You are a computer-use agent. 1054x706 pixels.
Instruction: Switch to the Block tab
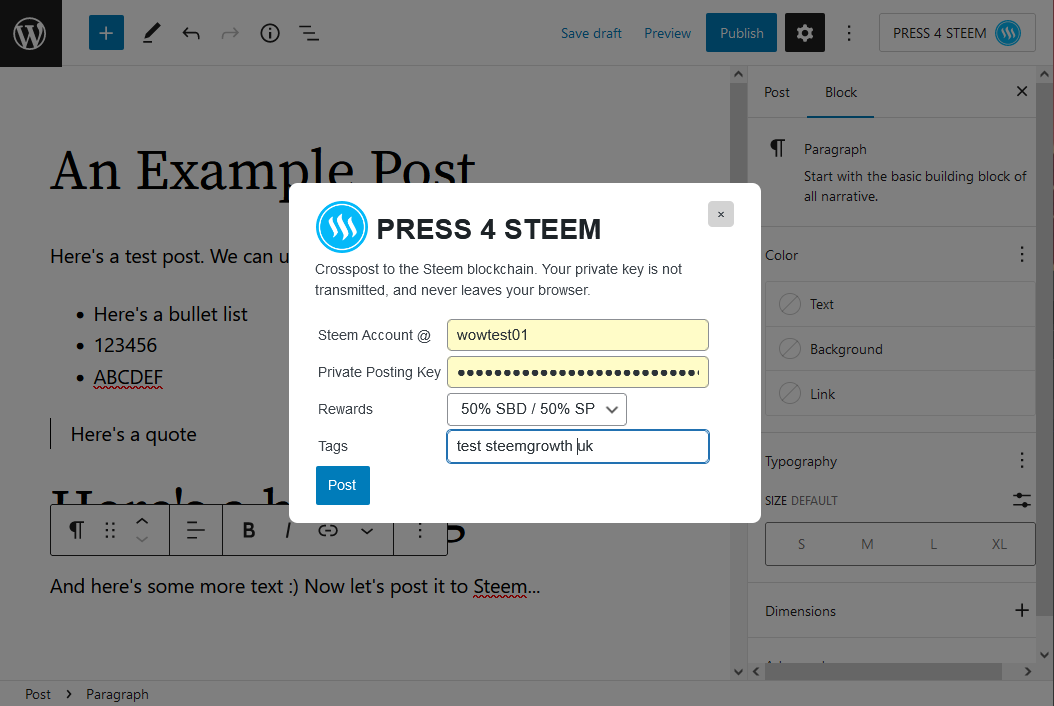point(840,92)
